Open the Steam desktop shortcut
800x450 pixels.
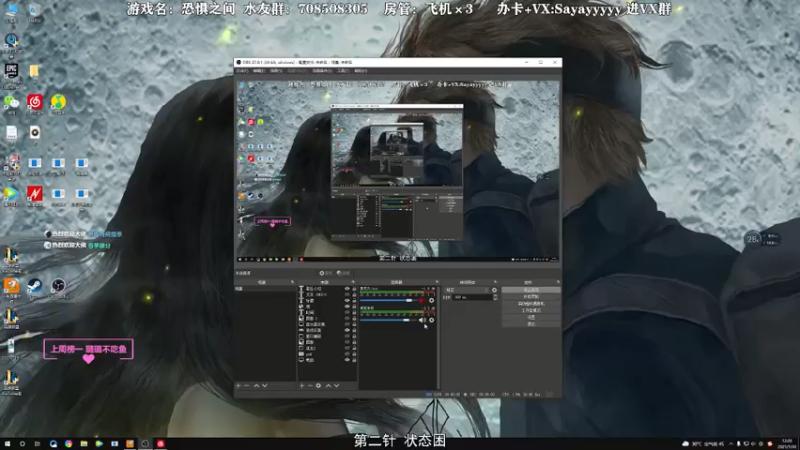tap(35, 286)
